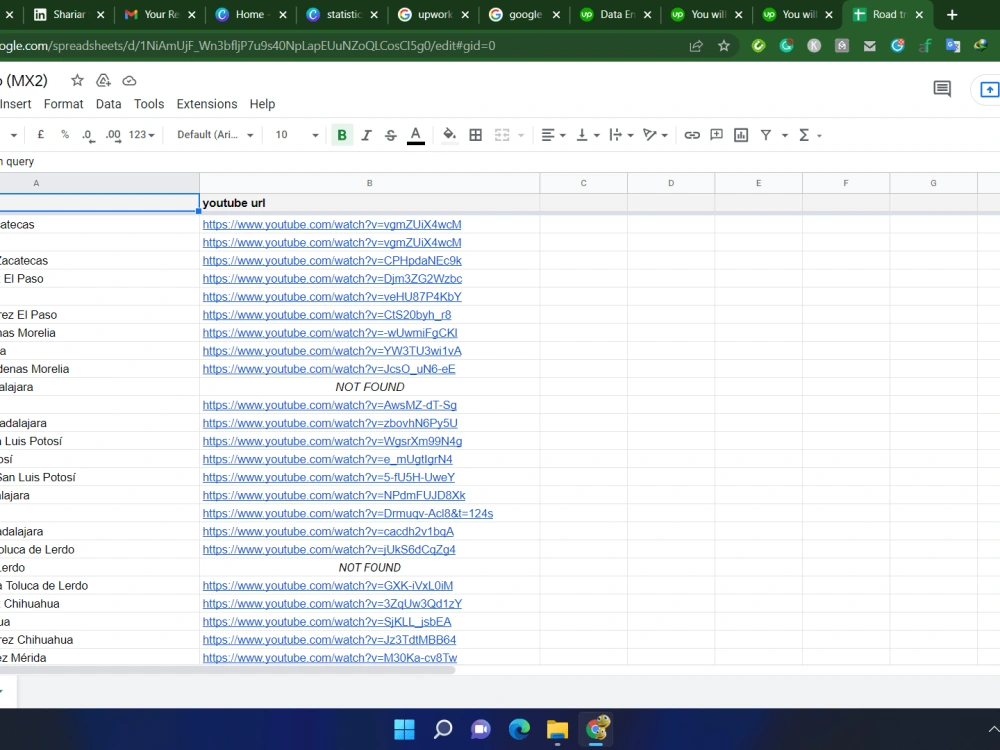Open link ending veHU87P4KbY

[332, 297]
